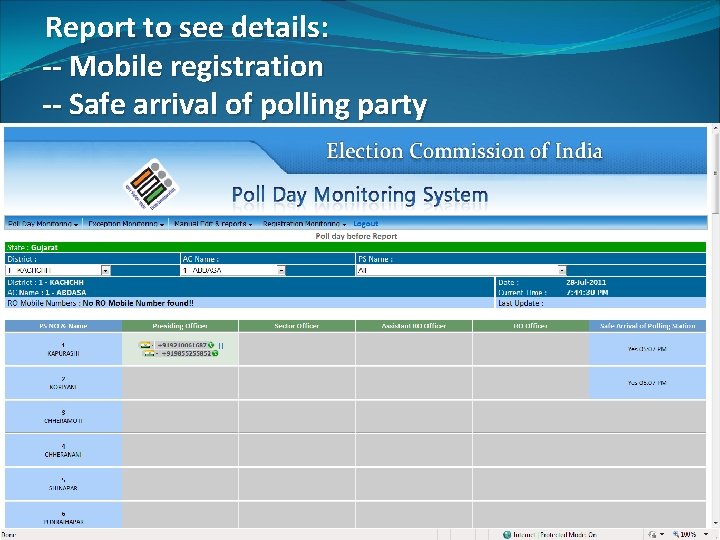The height and width of the screenshot is (540, 720).
Task: Click the phone number +919855255852
Action: point(186,354)
